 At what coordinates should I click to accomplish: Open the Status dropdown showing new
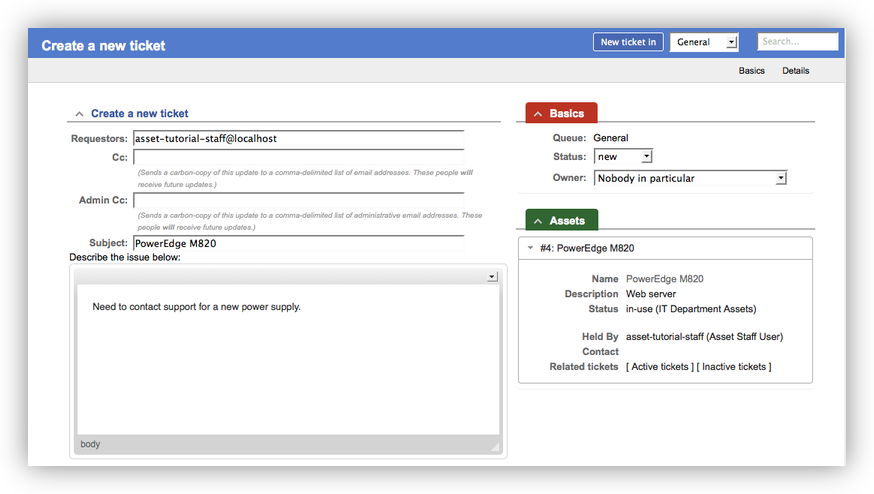coord(623,157)
